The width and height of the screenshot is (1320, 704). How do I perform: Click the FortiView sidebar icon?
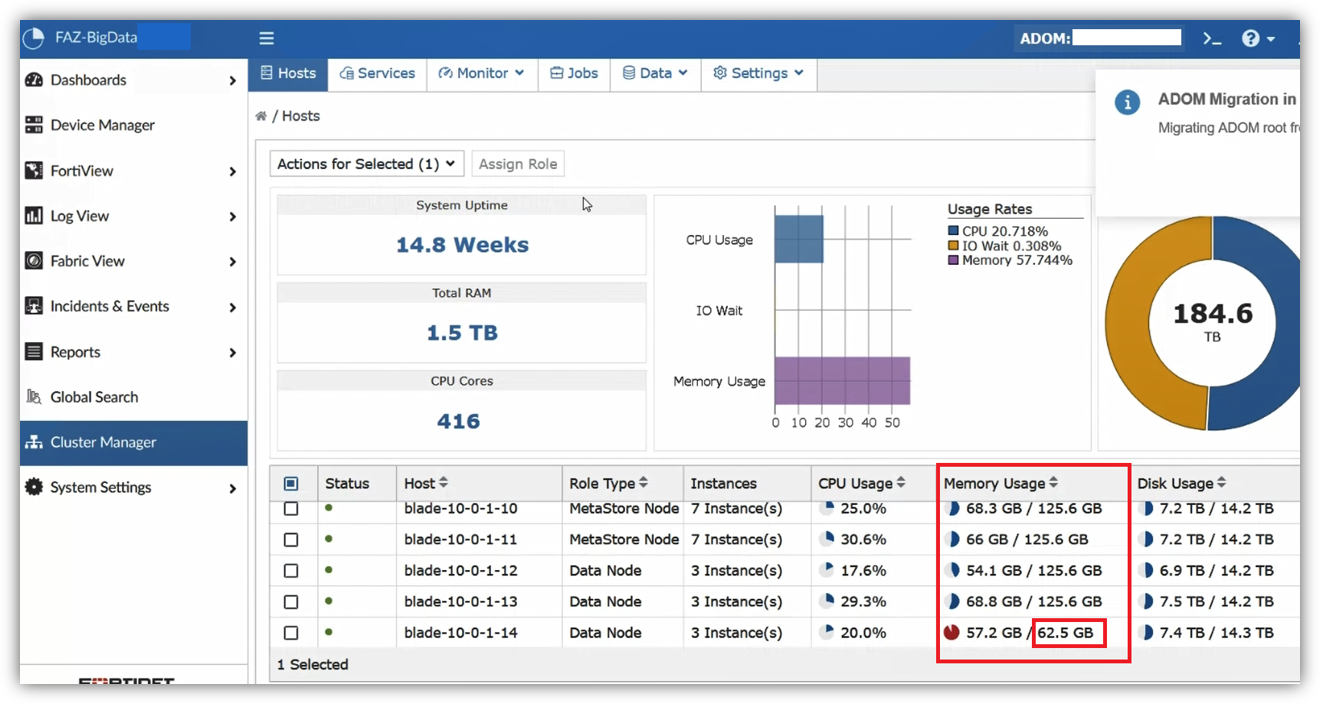coord(33,171)
